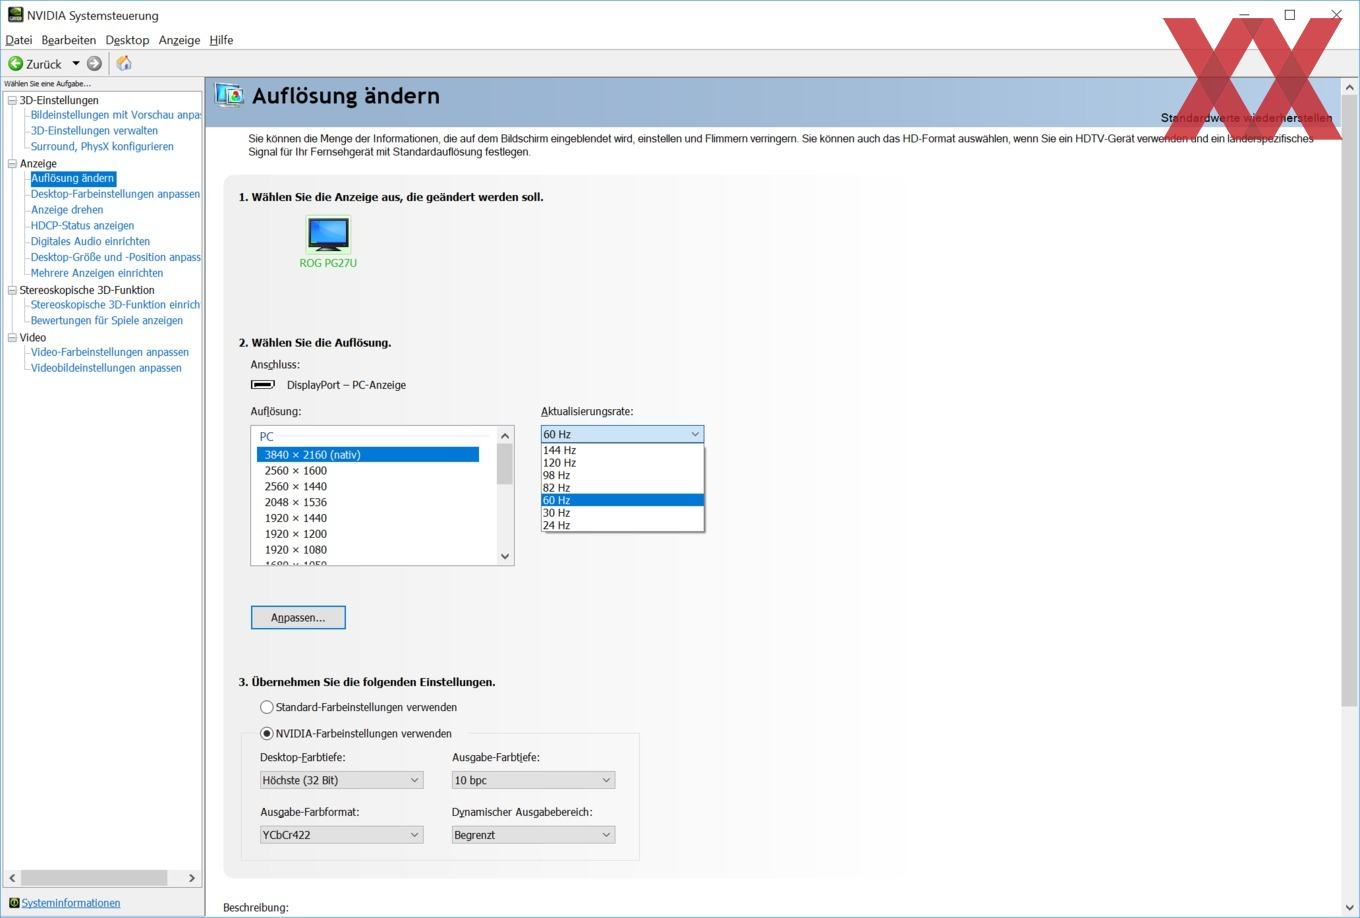This screenshot has width=1360, height=918.
Task: Click left sidebar horizontal scrollbar right arrow
Action: click(x=192, y=878)
